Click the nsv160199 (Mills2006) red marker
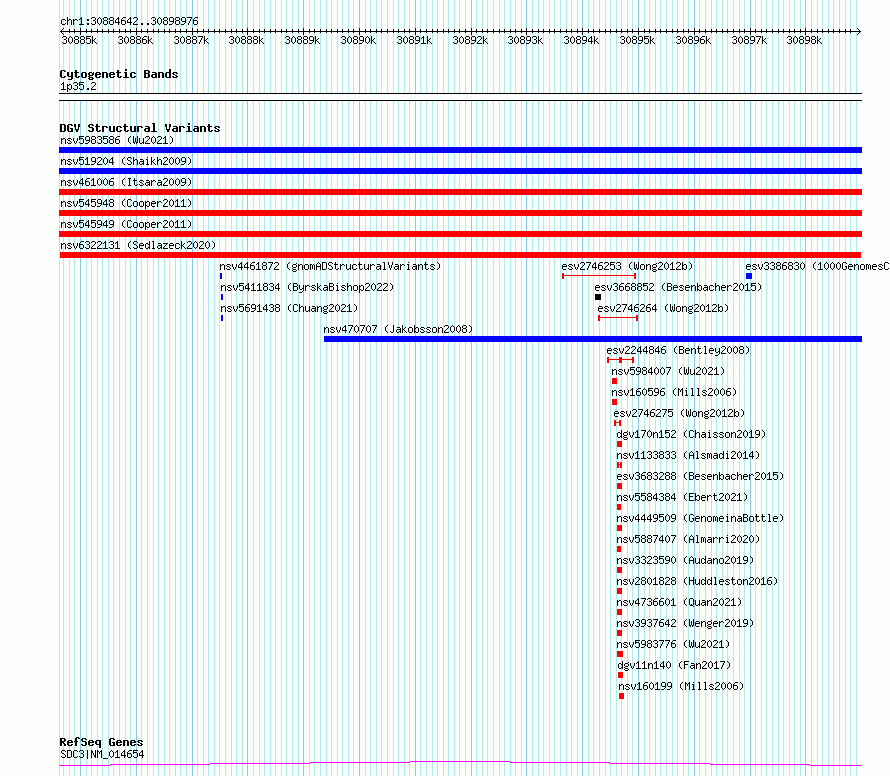 [x=622, y=696]
